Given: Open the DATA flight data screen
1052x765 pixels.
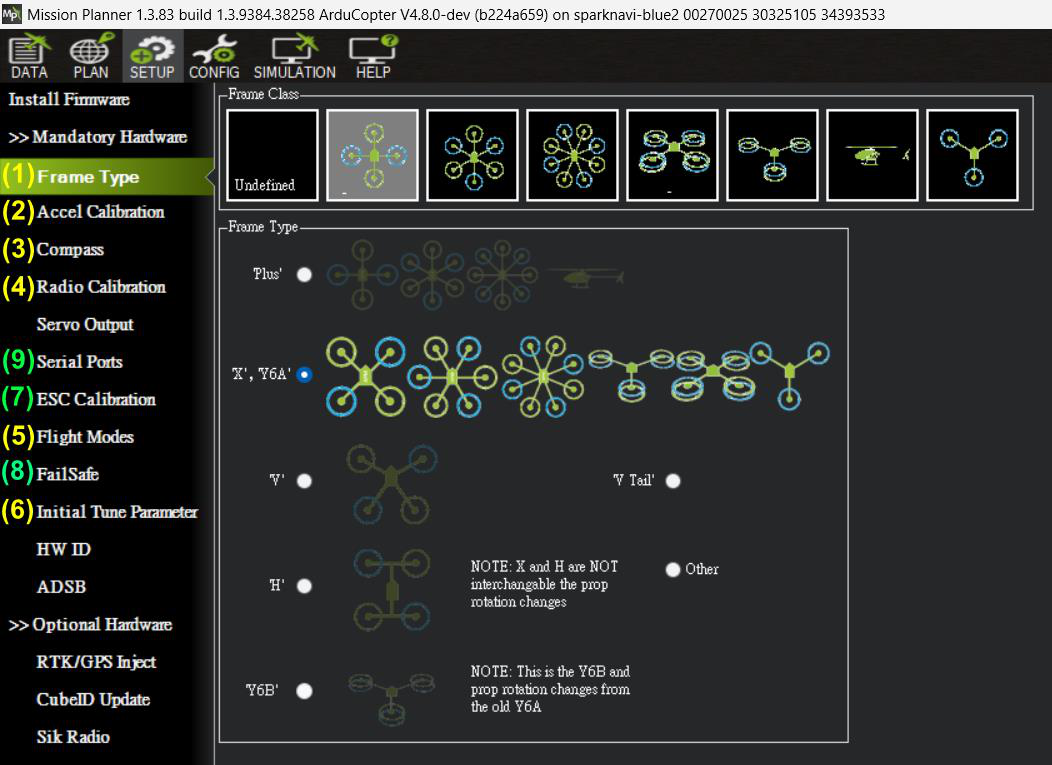Looking at the screenshot, I should (29, 57).
